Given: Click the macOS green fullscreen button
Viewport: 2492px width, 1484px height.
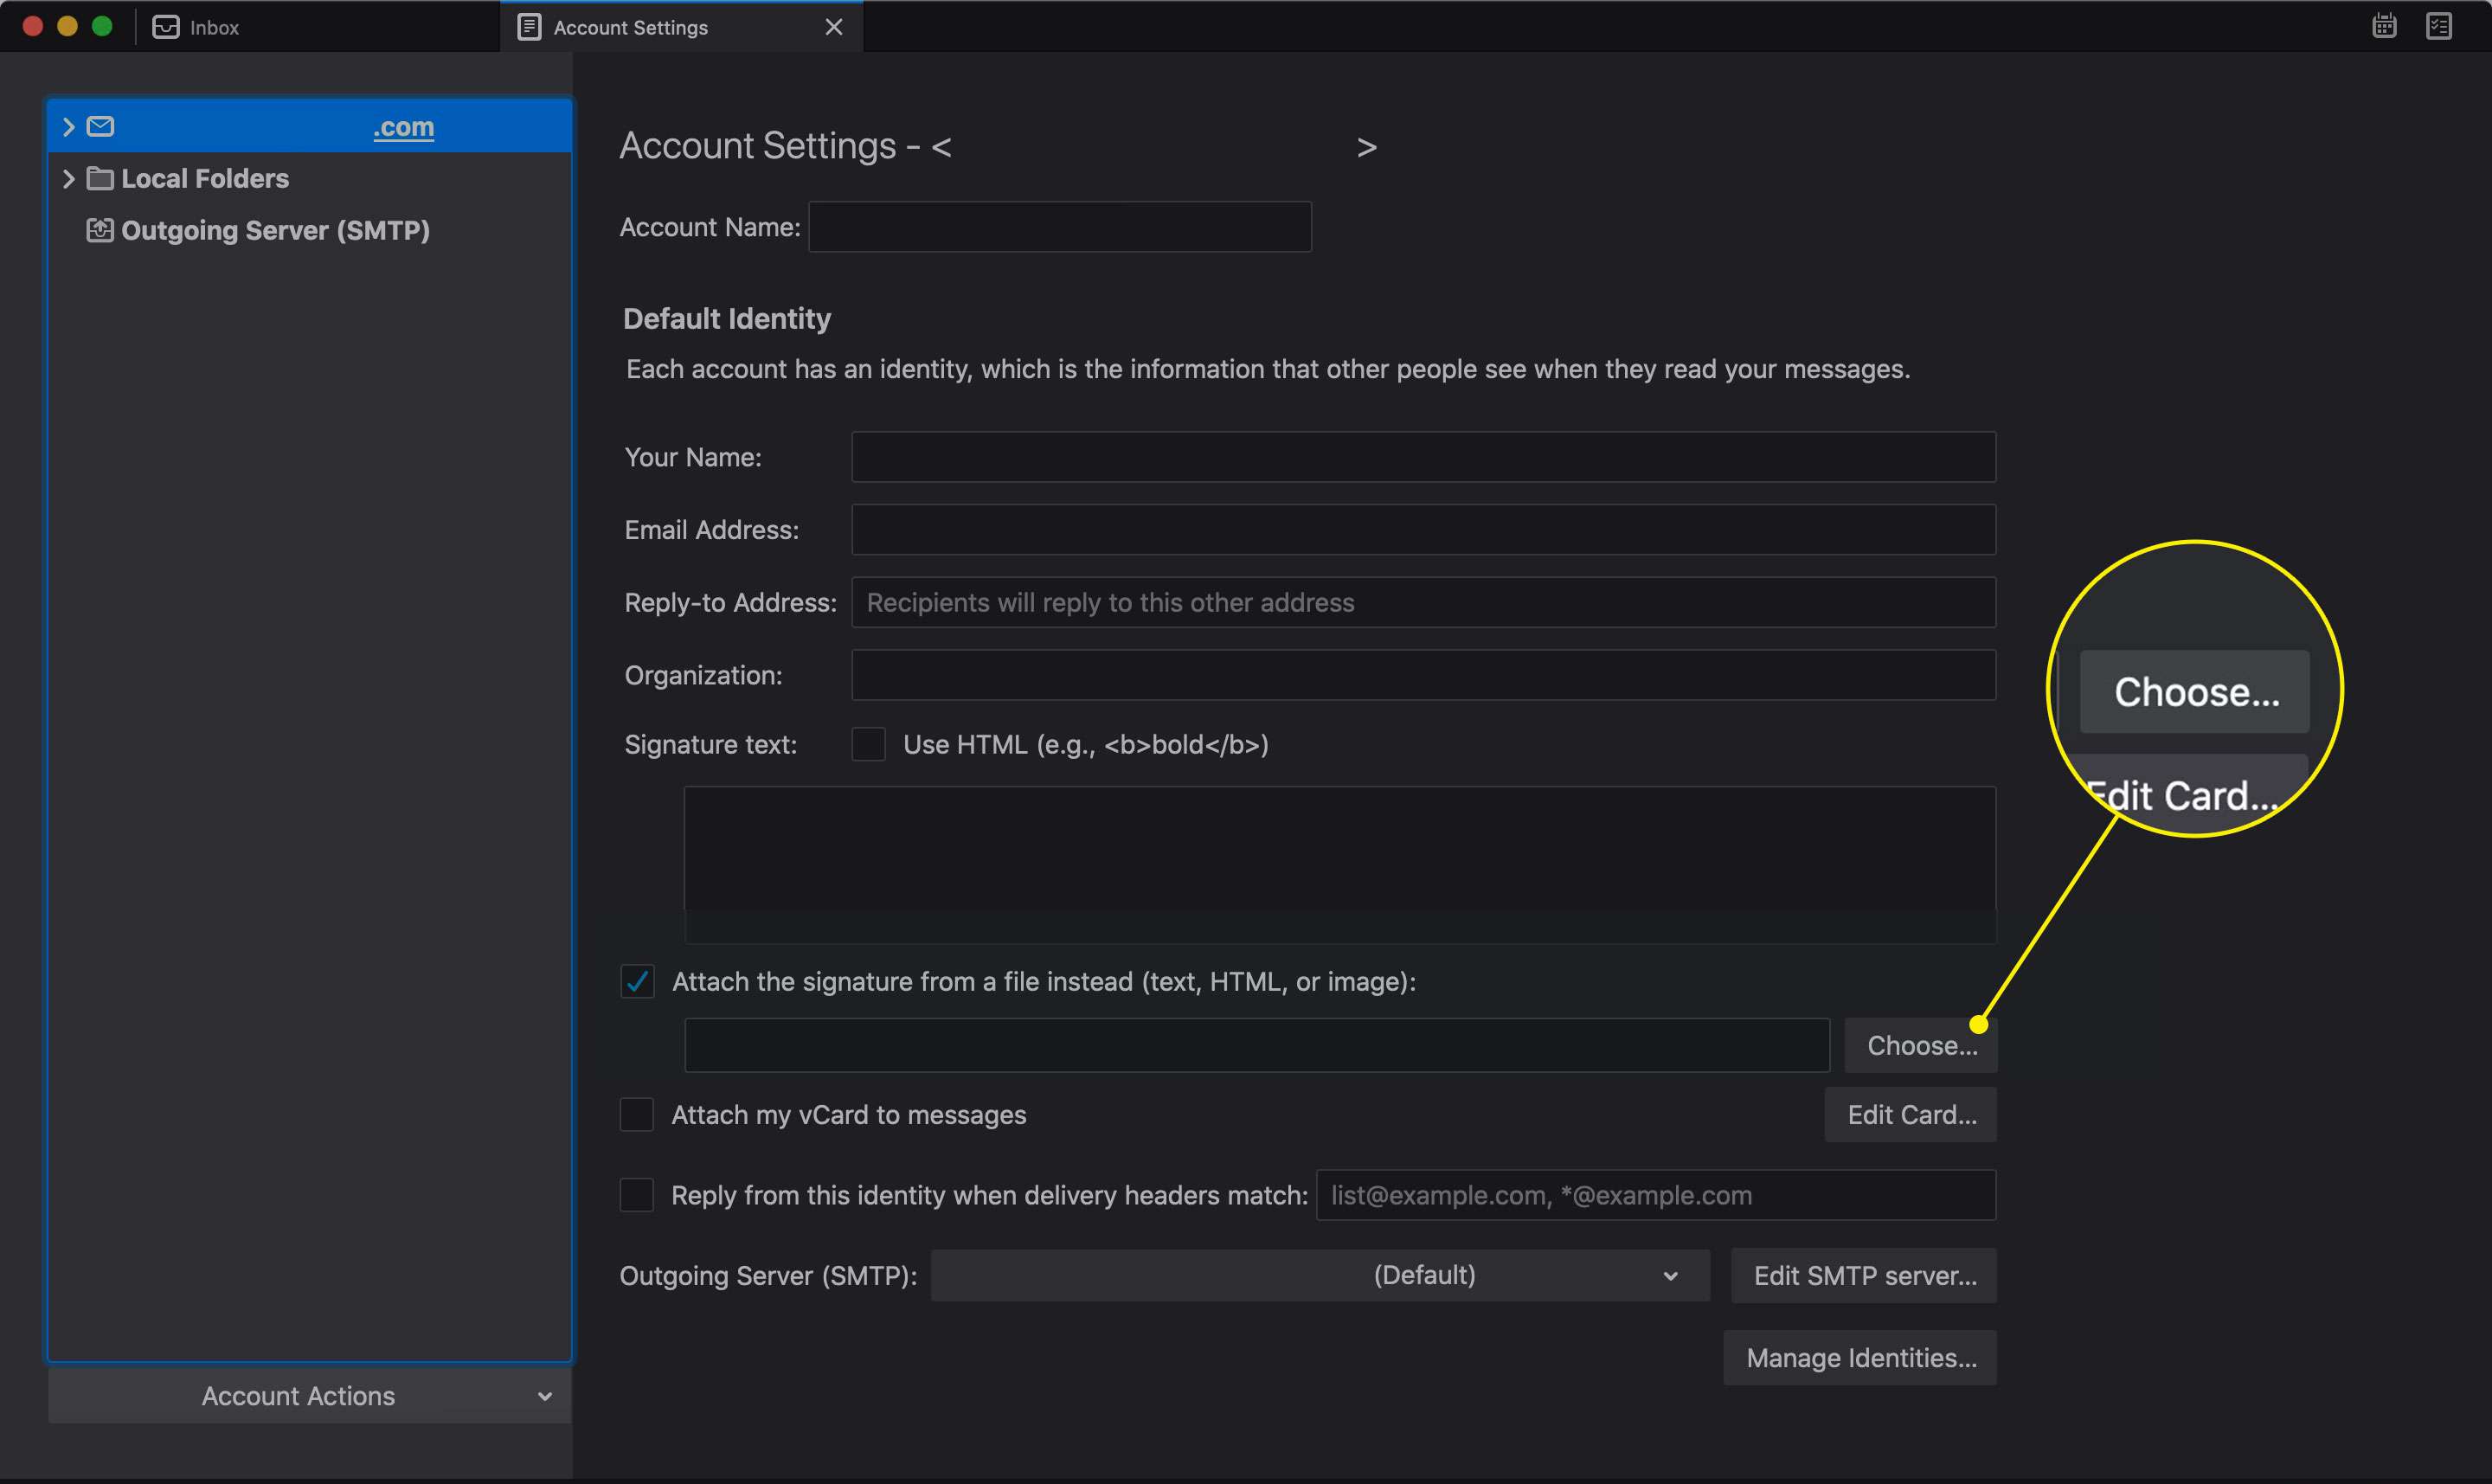Looking at the screenshot, I should [102, 26].
